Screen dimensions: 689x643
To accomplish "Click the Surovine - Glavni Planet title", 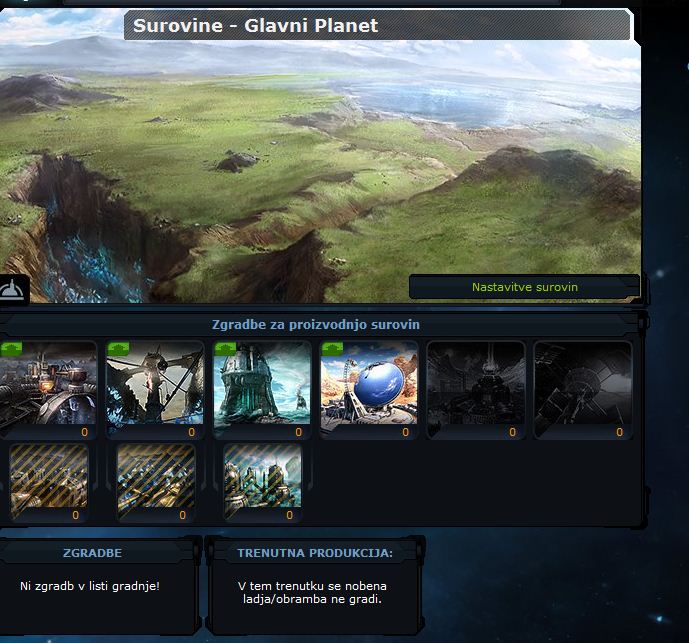I will [x=256, y=25].
